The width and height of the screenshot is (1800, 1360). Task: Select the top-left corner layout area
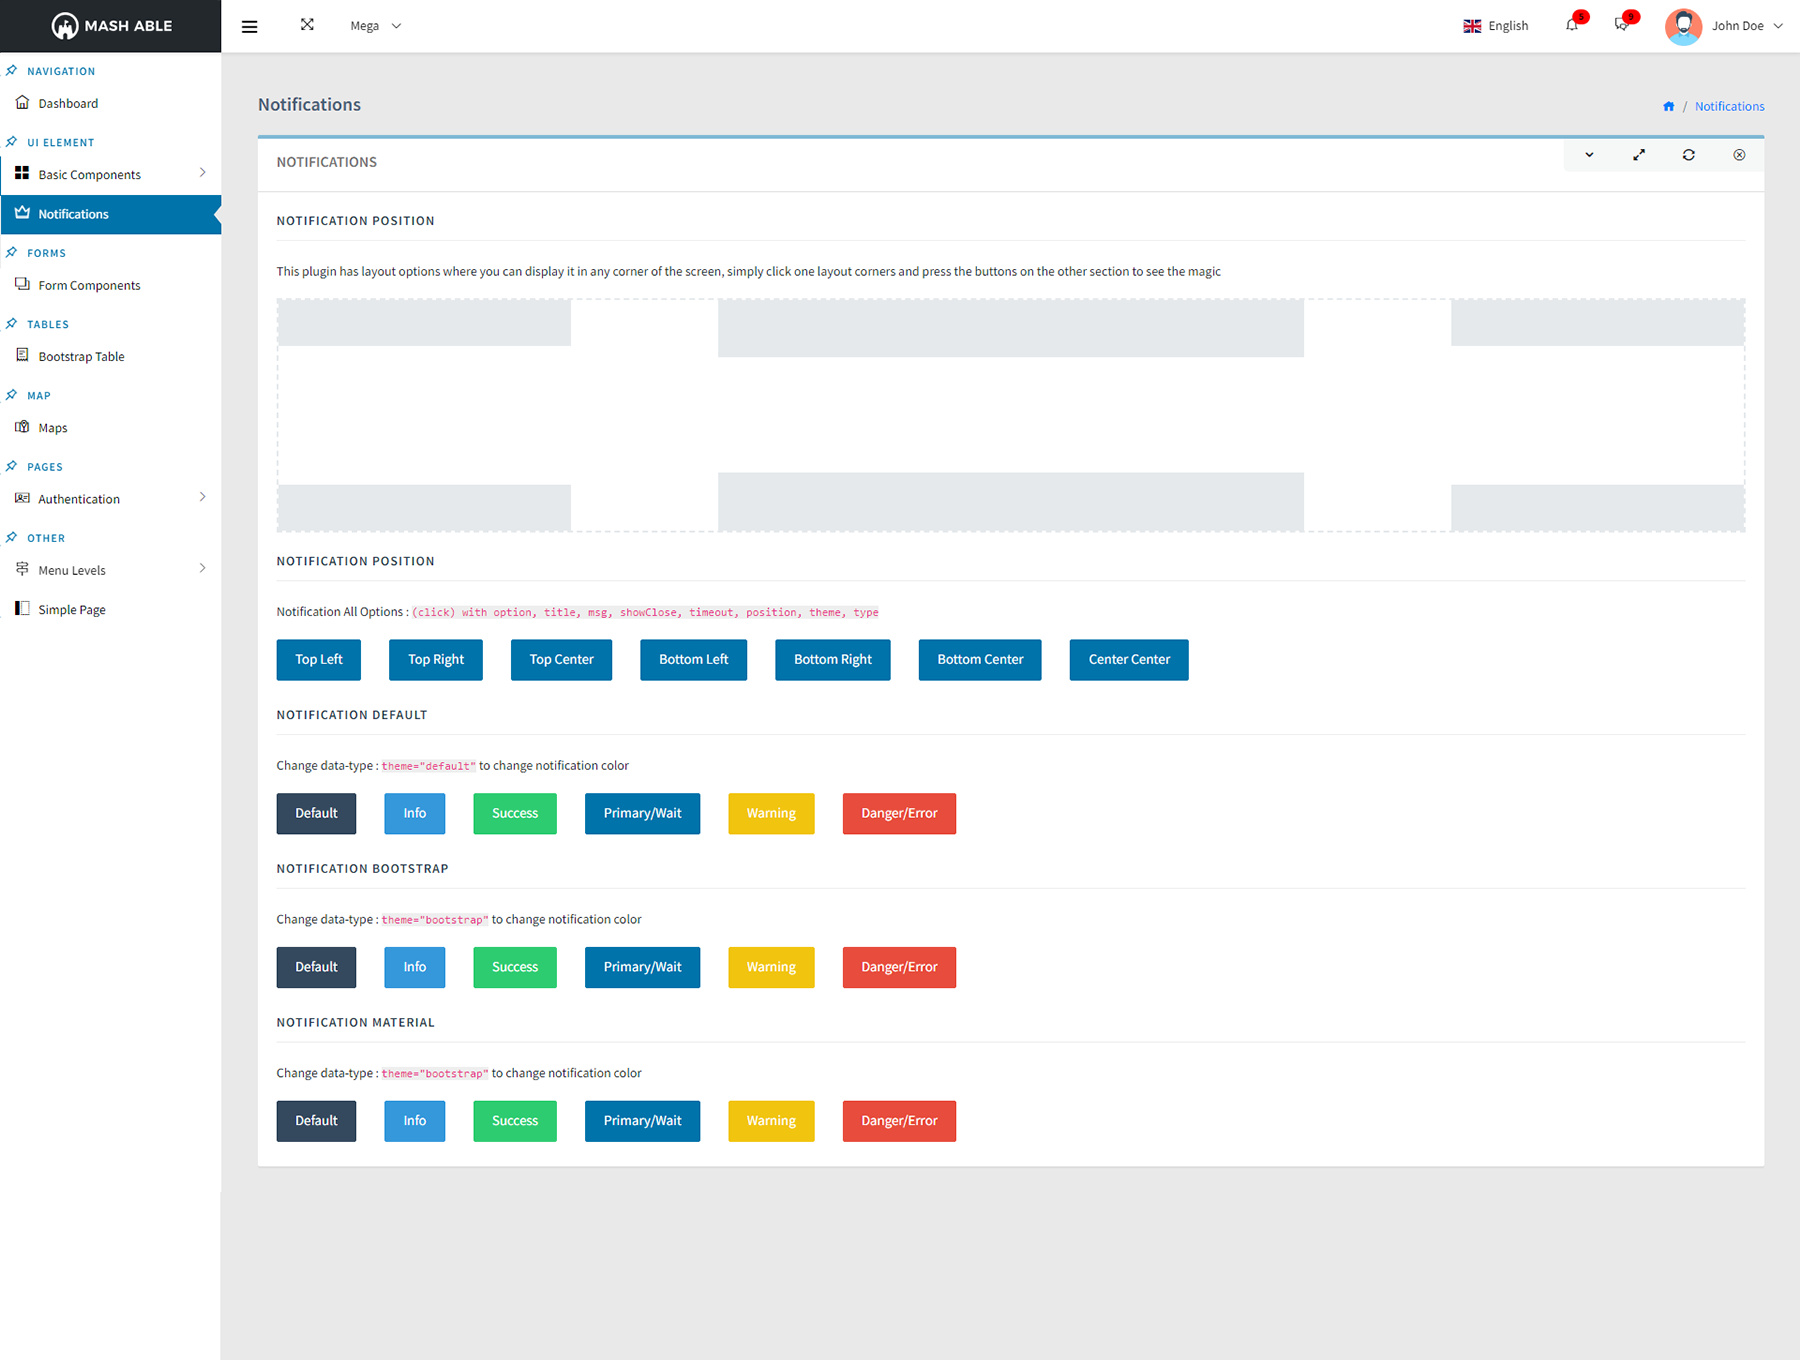424,322
